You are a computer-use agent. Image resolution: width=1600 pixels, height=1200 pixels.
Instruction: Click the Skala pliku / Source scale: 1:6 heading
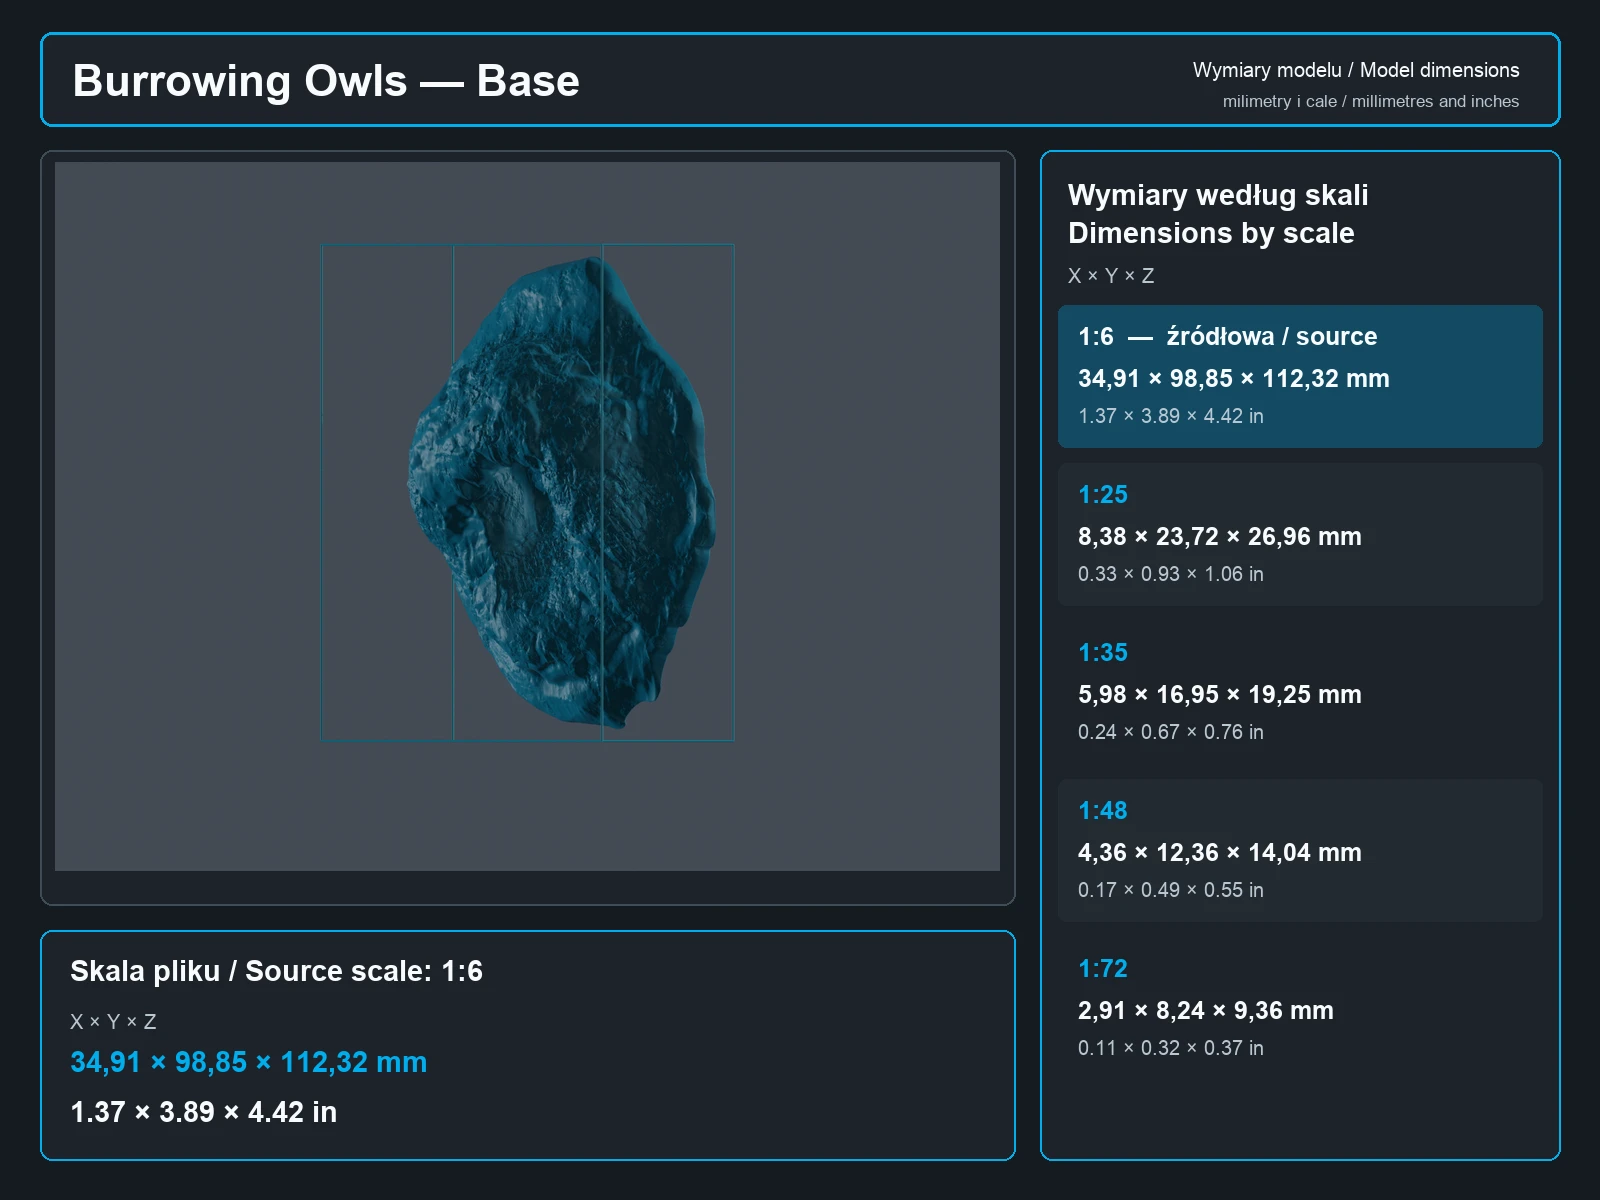(x=277, y=971)
